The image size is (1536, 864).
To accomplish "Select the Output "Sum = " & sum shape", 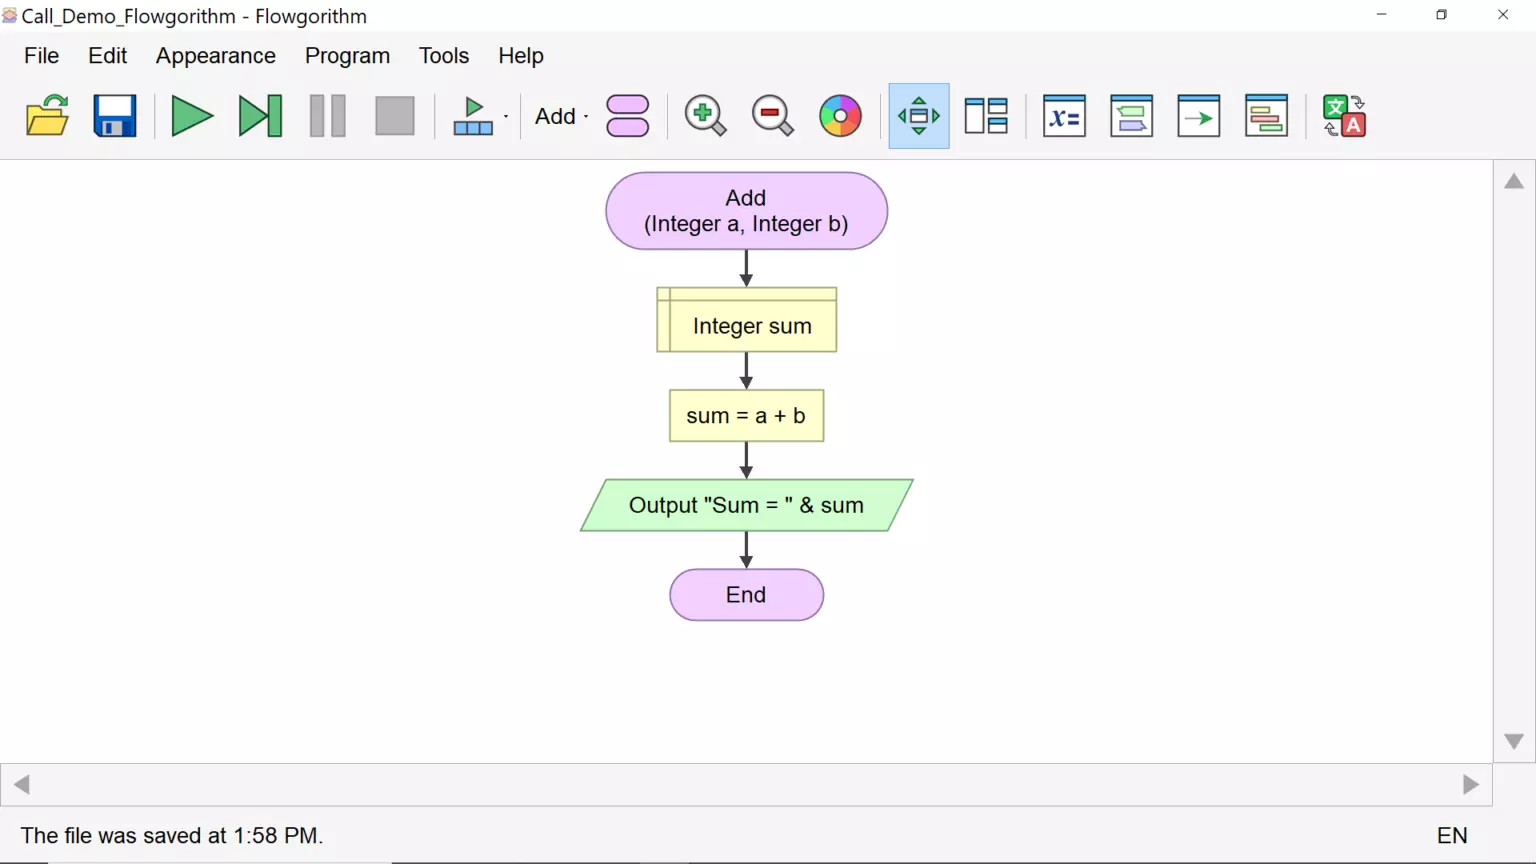I will pos(746,505).
